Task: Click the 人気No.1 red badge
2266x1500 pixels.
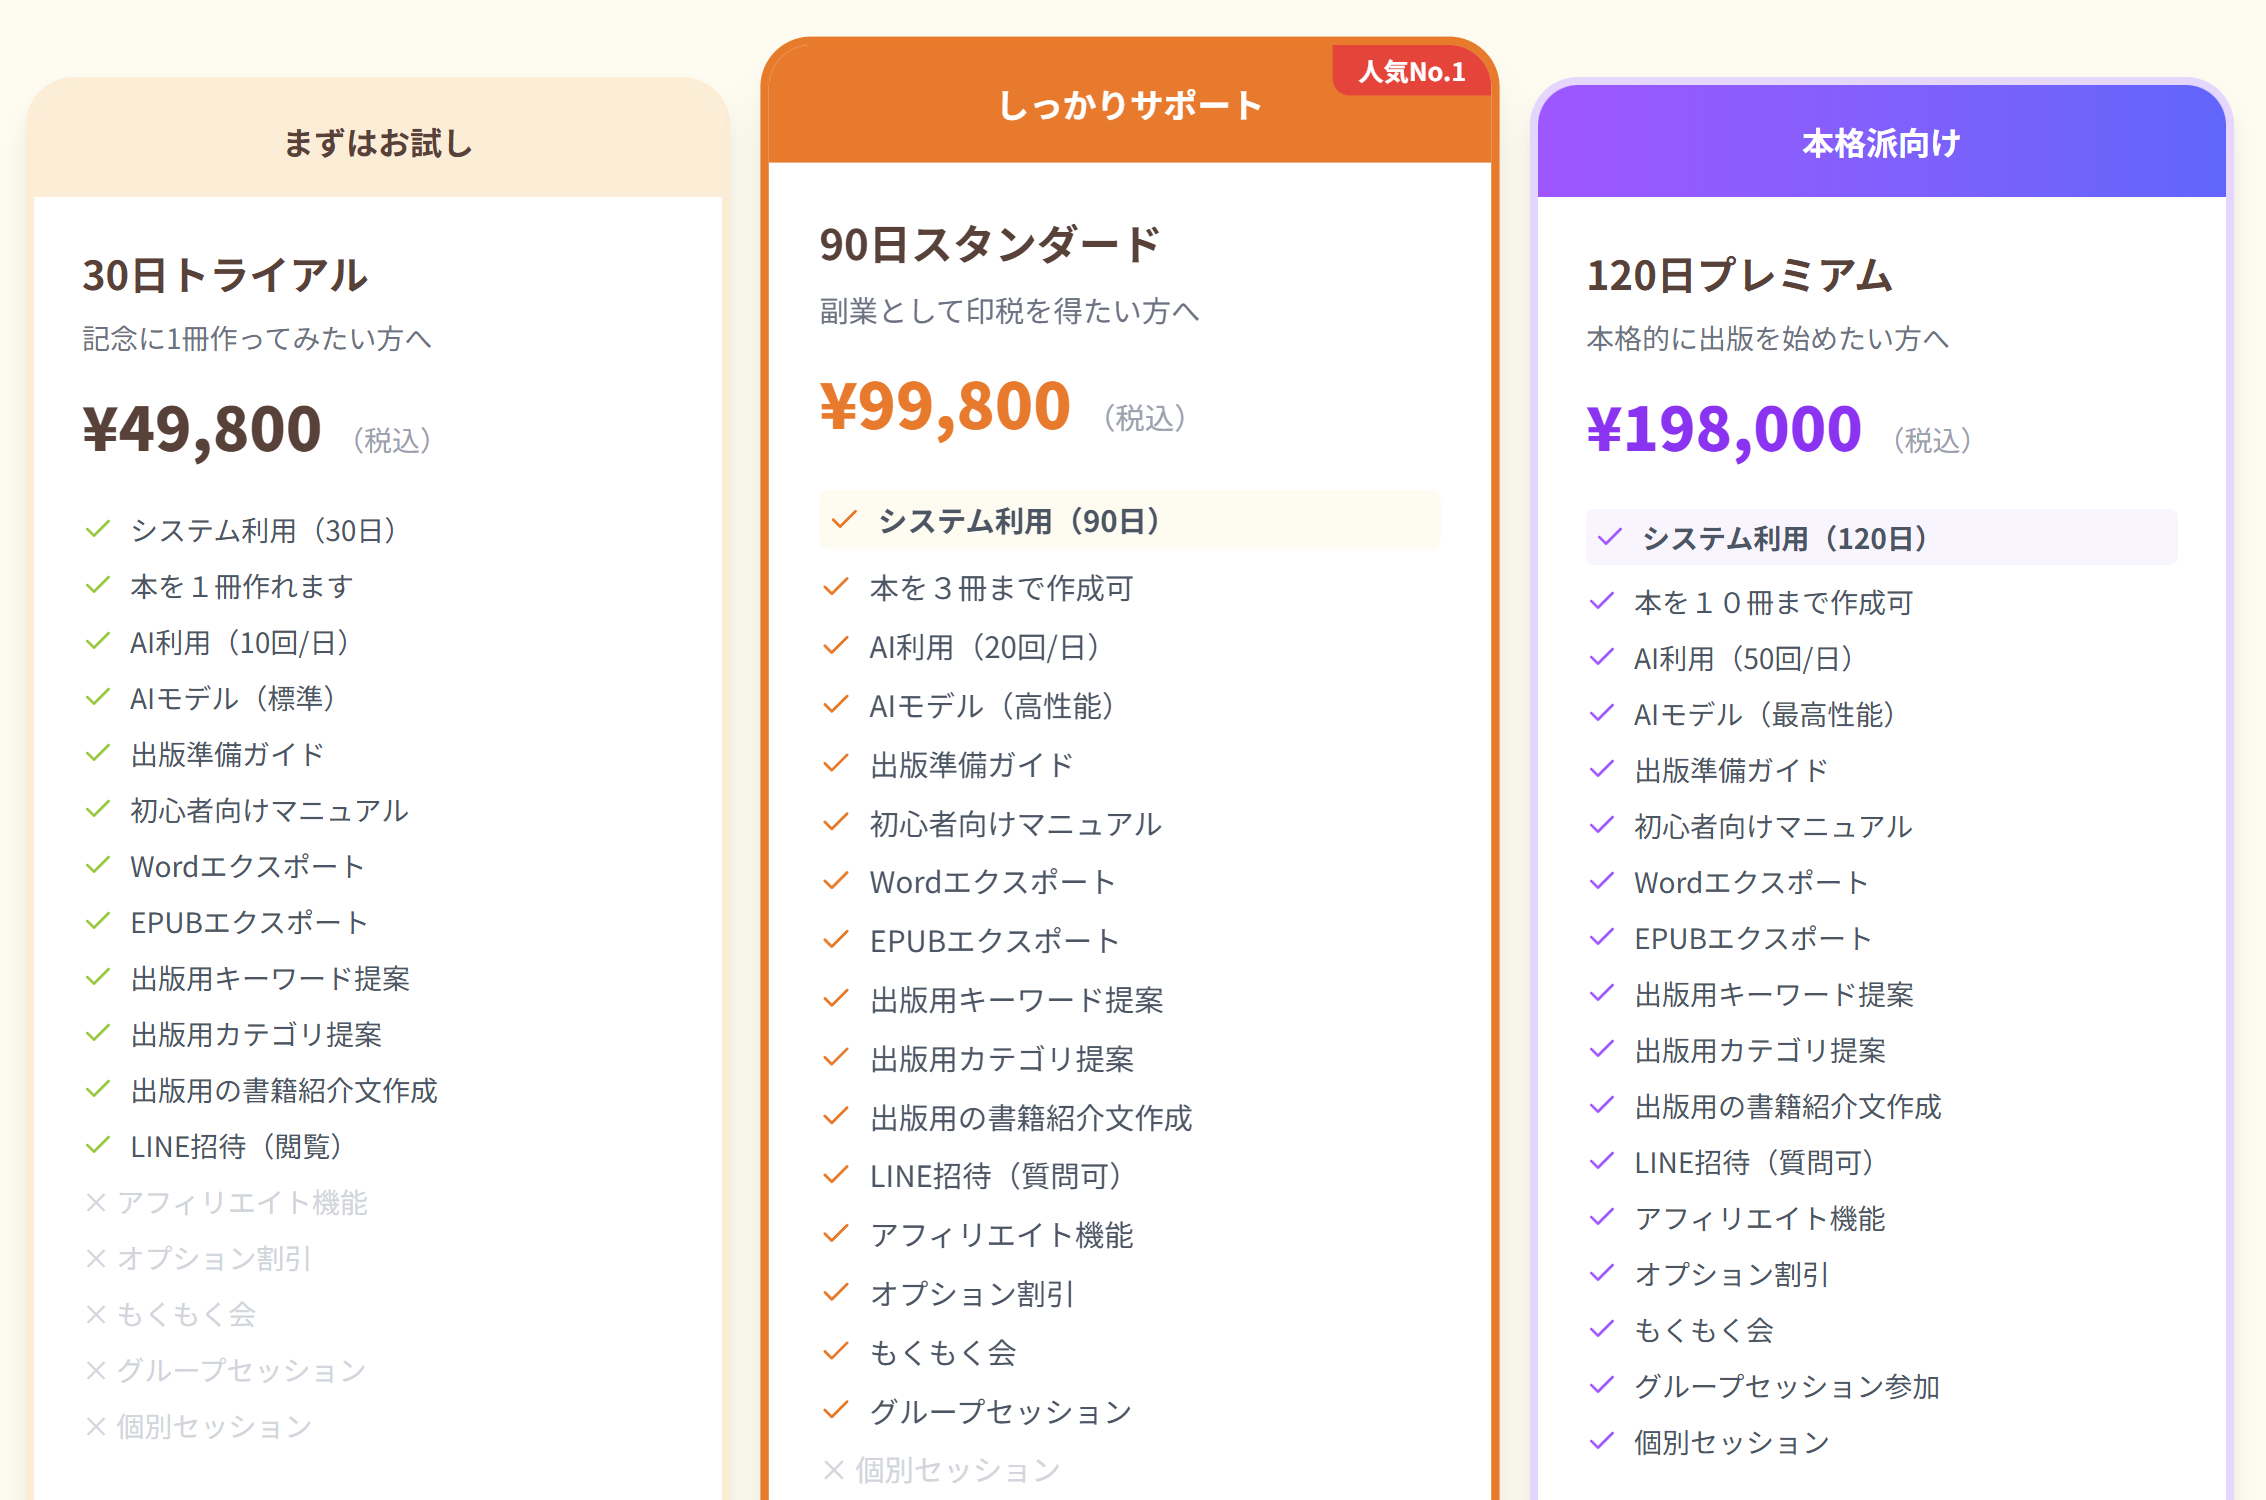Action: [x=1411, y=72]
